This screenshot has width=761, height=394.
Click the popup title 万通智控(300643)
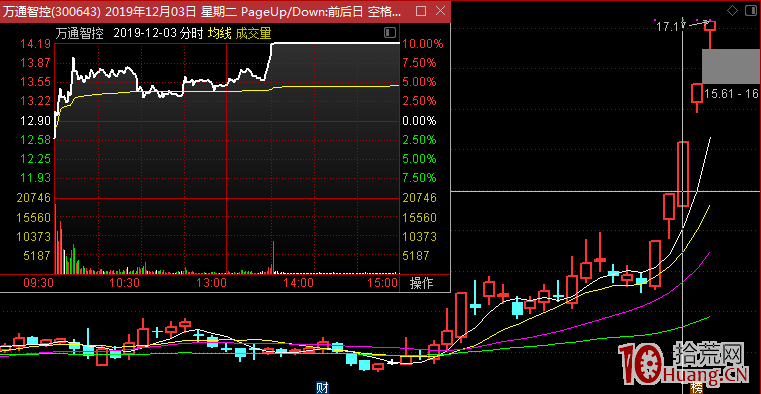click(x=52, y=11)
